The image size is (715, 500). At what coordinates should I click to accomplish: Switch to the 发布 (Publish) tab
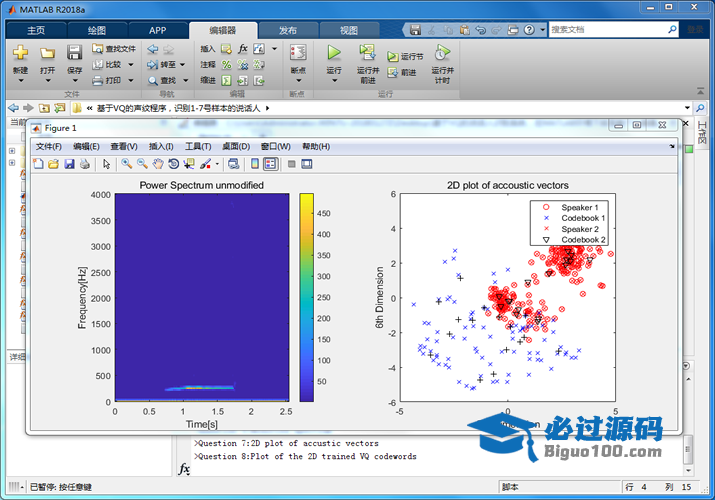[288, 31]
